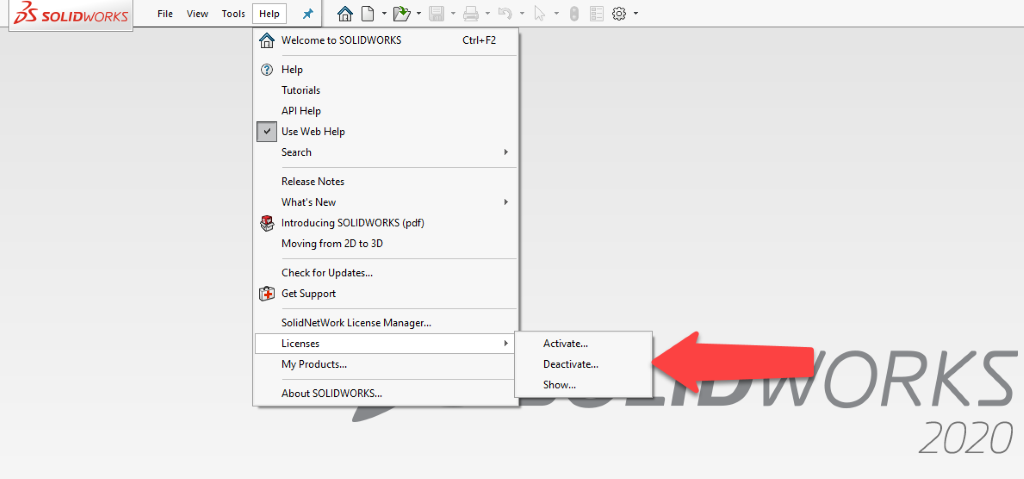The height and width of the screenshot is (479, 1024).
Task: Click Get Support with red cross icon
Action: (308, 294)
